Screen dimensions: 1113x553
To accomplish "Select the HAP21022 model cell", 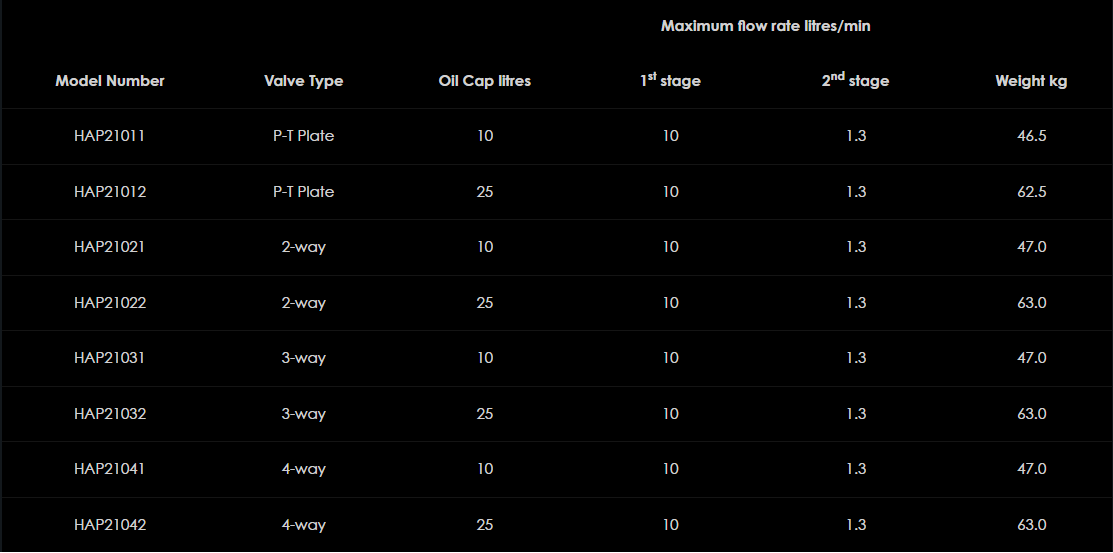I will [x=110, y=303].
